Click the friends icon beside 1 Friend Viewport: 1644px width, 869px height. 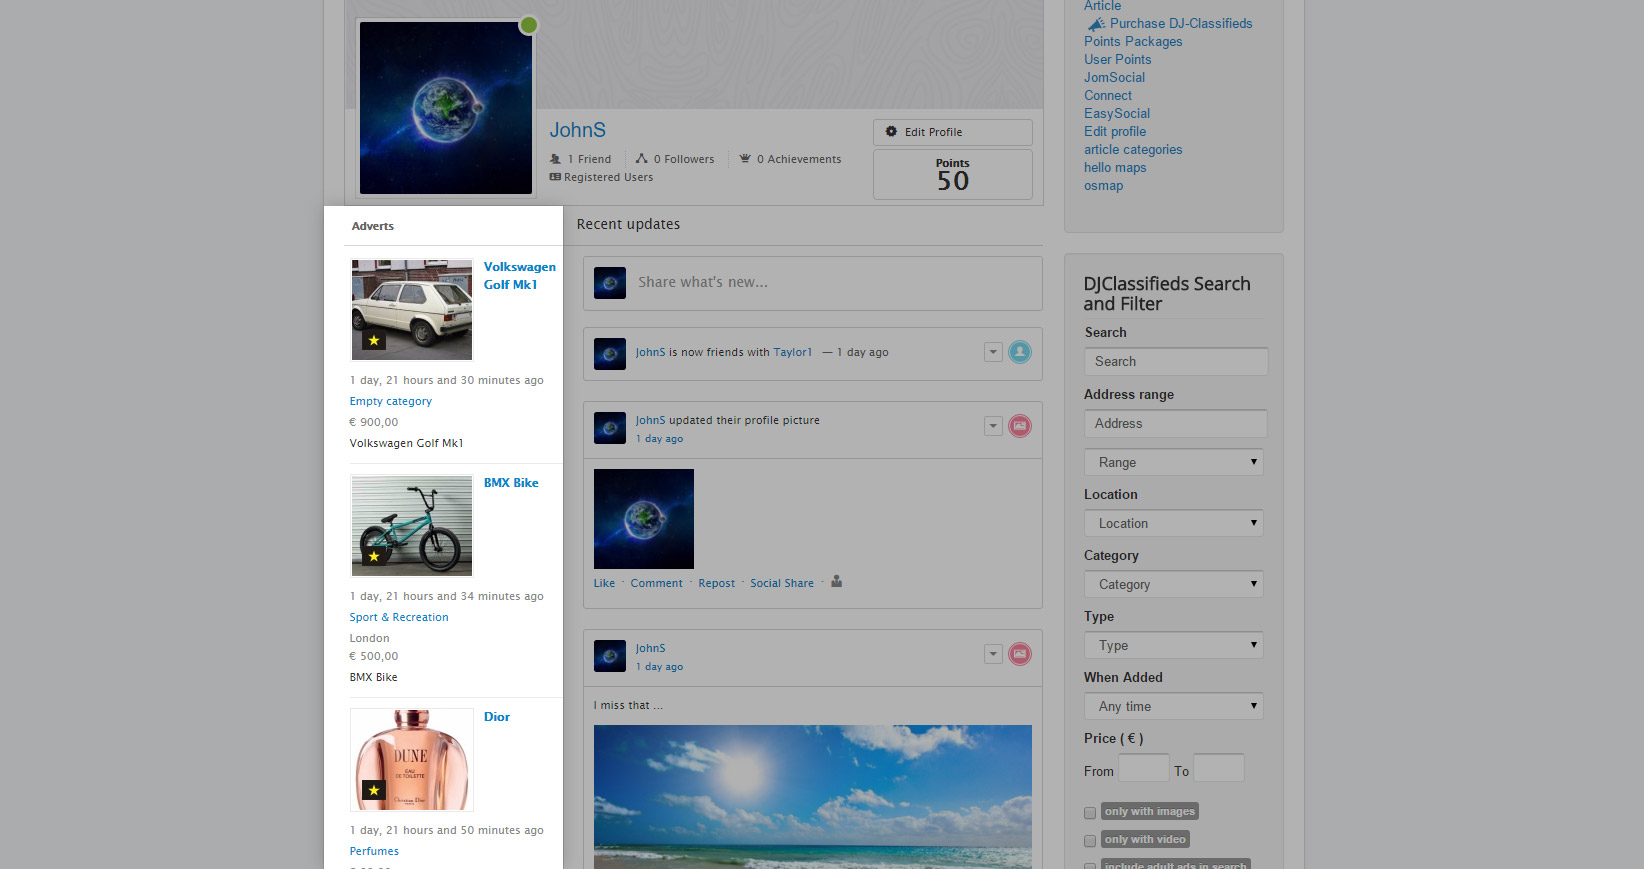tap(555, 159)
